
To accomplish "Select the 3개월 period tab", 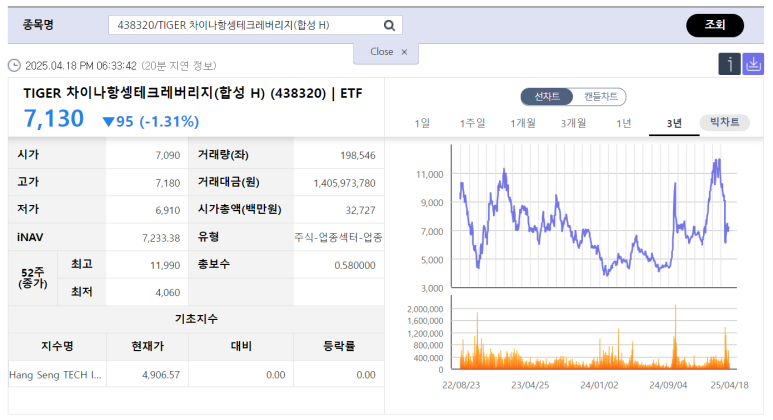I will 573,123.
